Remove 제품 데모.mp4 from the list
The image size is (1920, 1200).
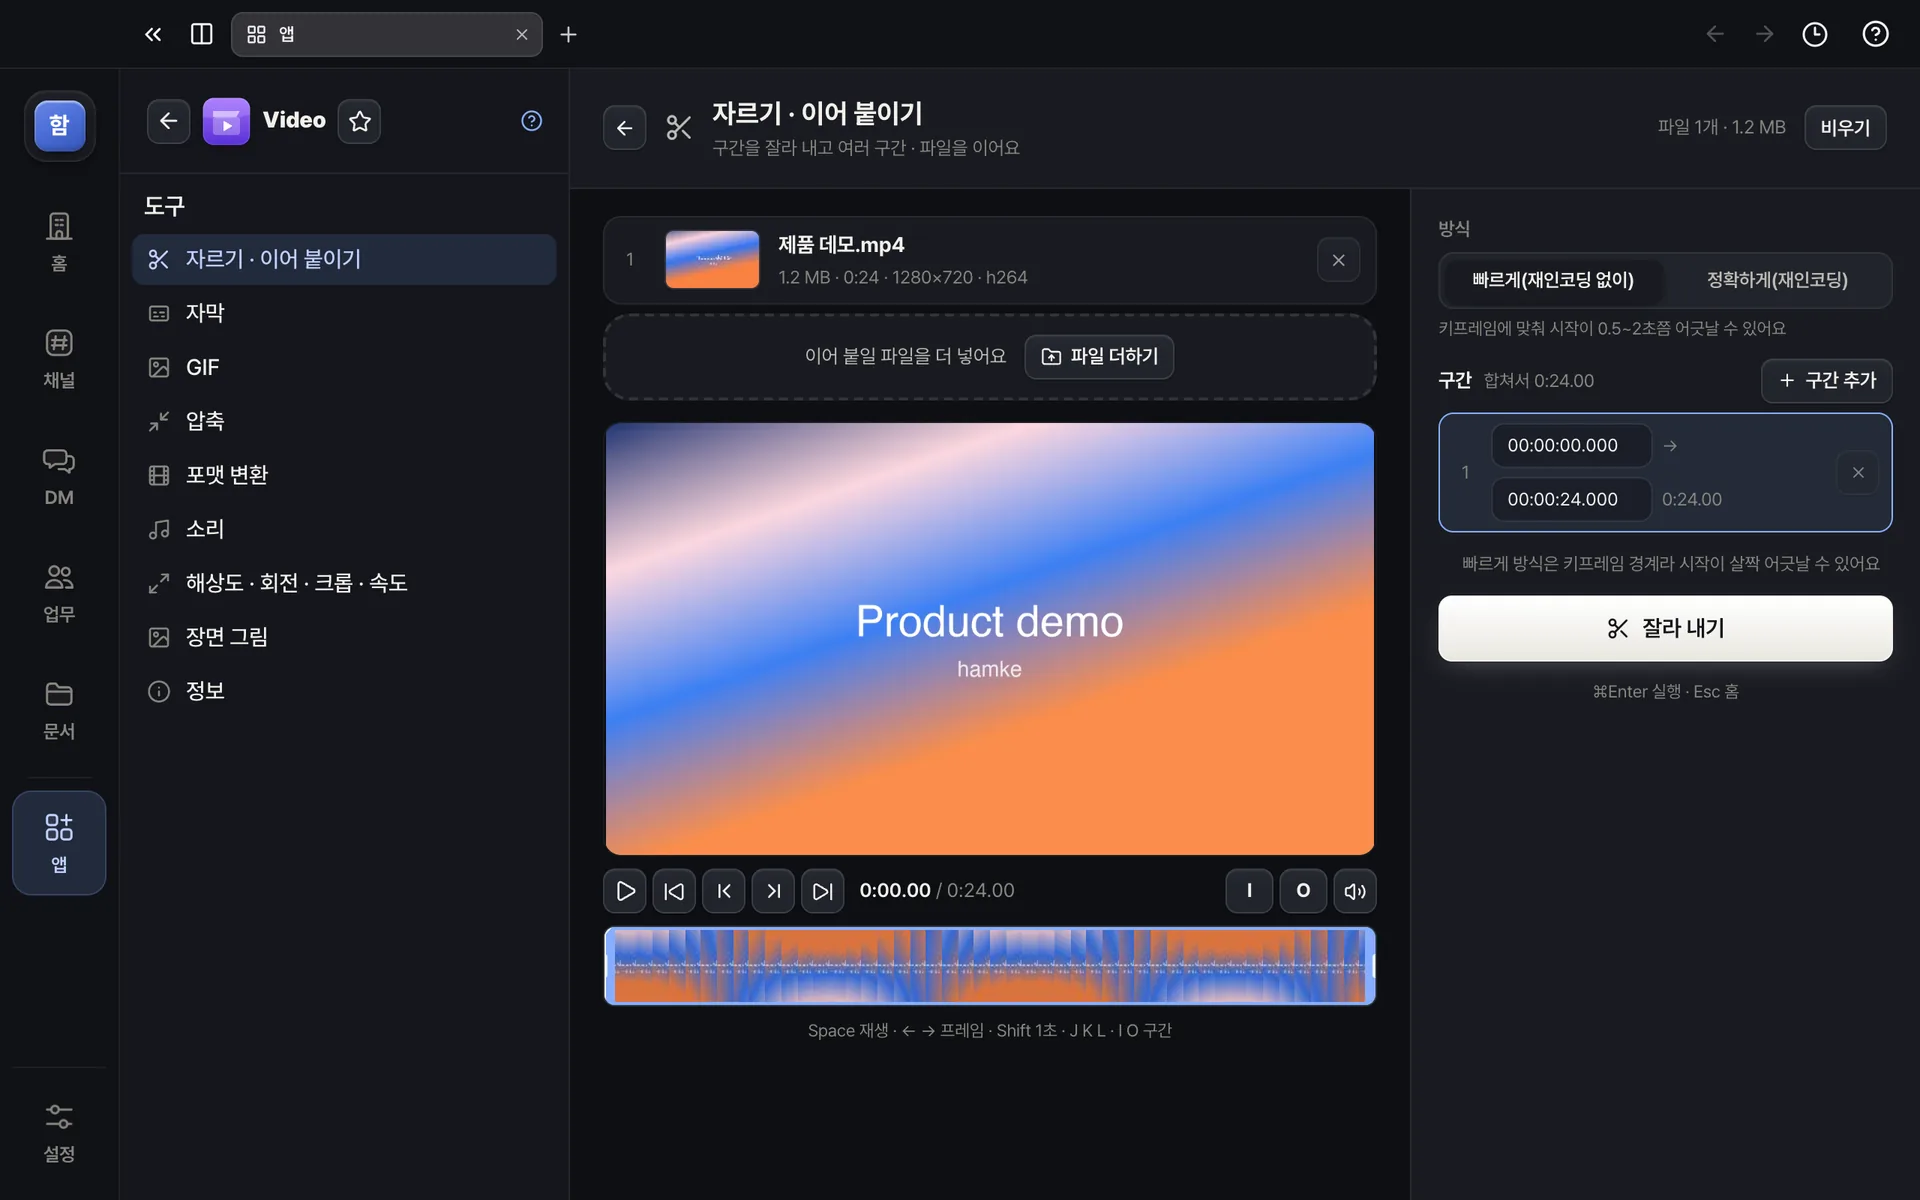point(1338,260)
